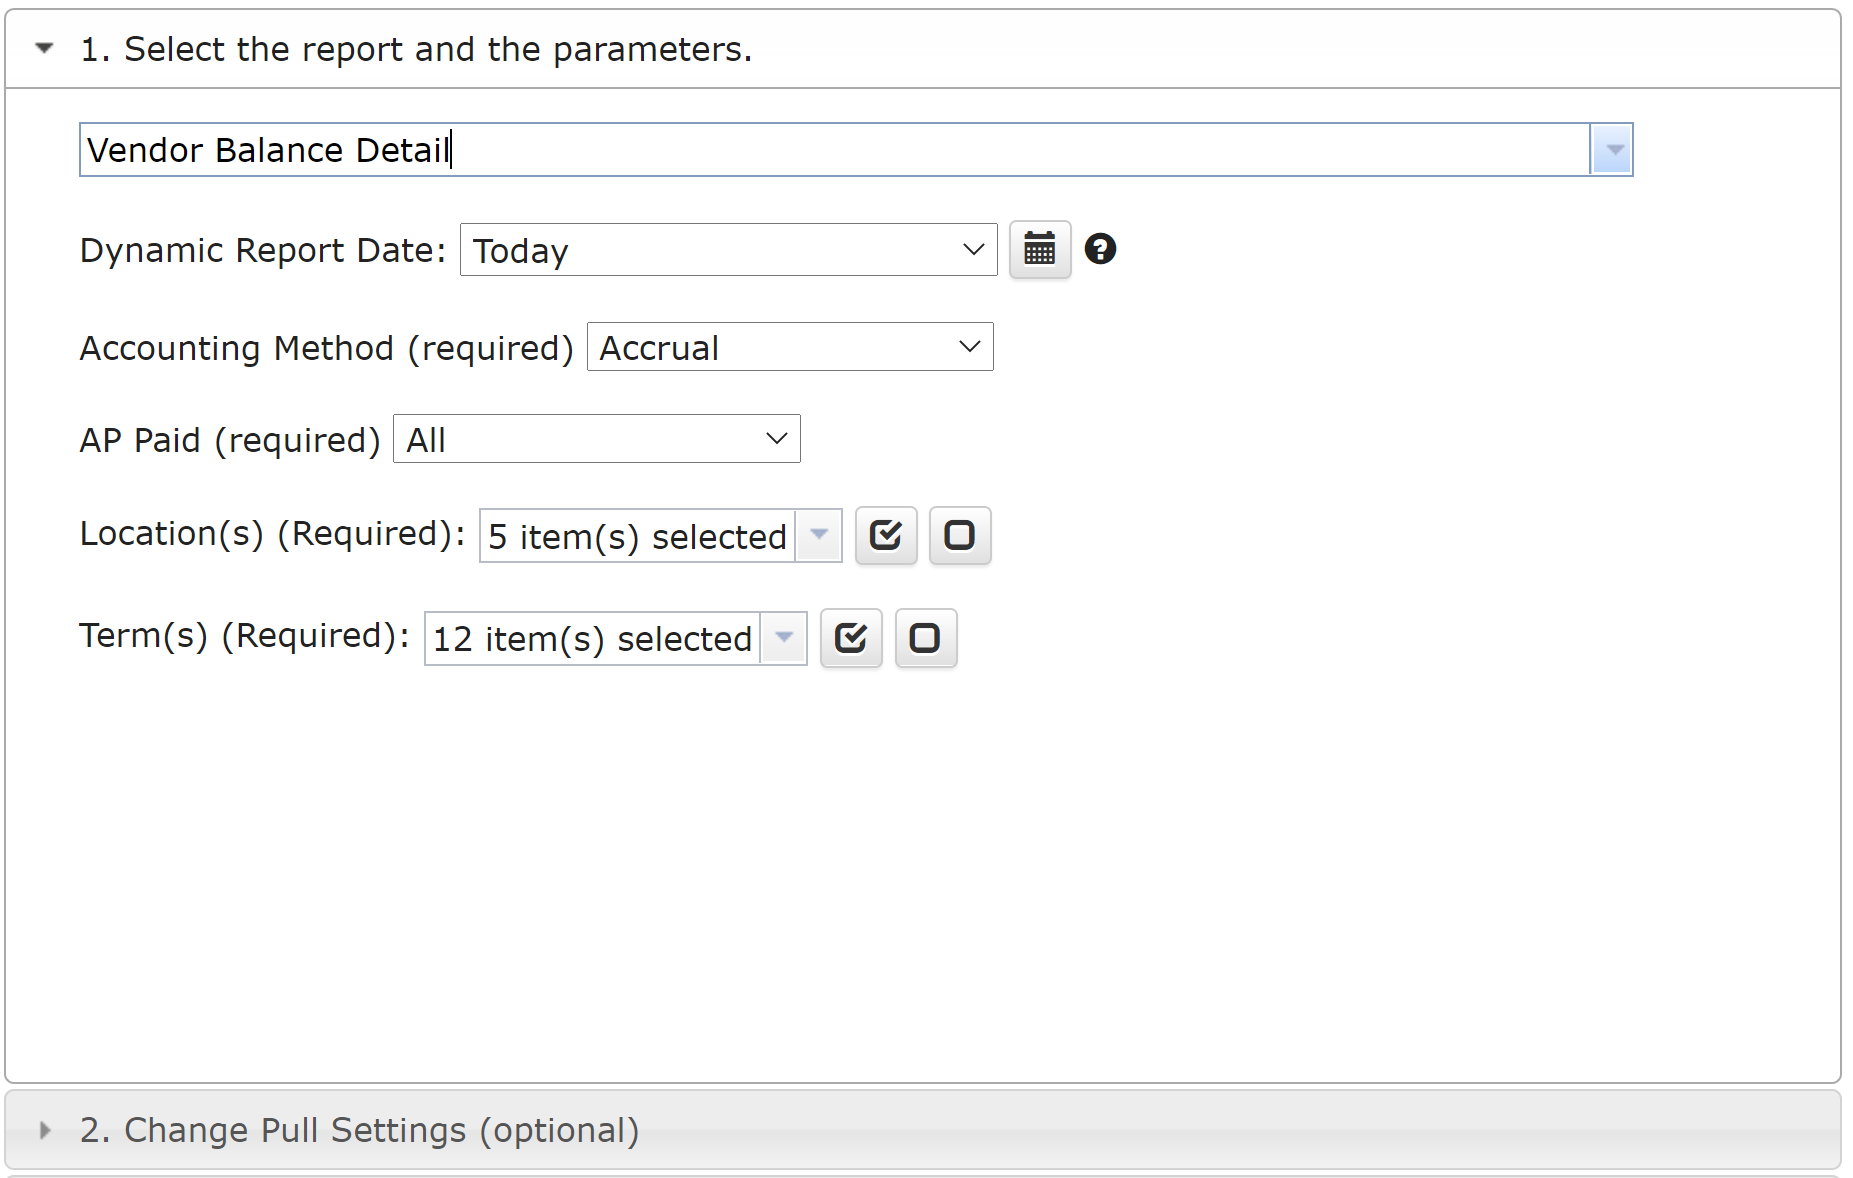
Task: Click the Term(s) (Required) label
Action: point(245,636)
